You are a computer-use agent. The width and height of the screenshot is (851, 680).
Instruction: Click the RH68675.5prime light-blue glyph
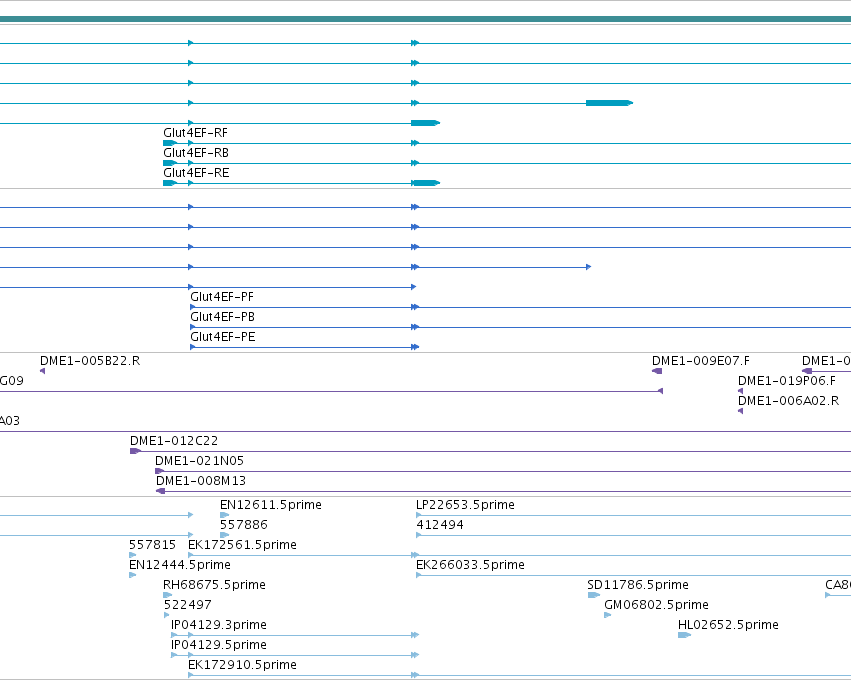[168, 595]
